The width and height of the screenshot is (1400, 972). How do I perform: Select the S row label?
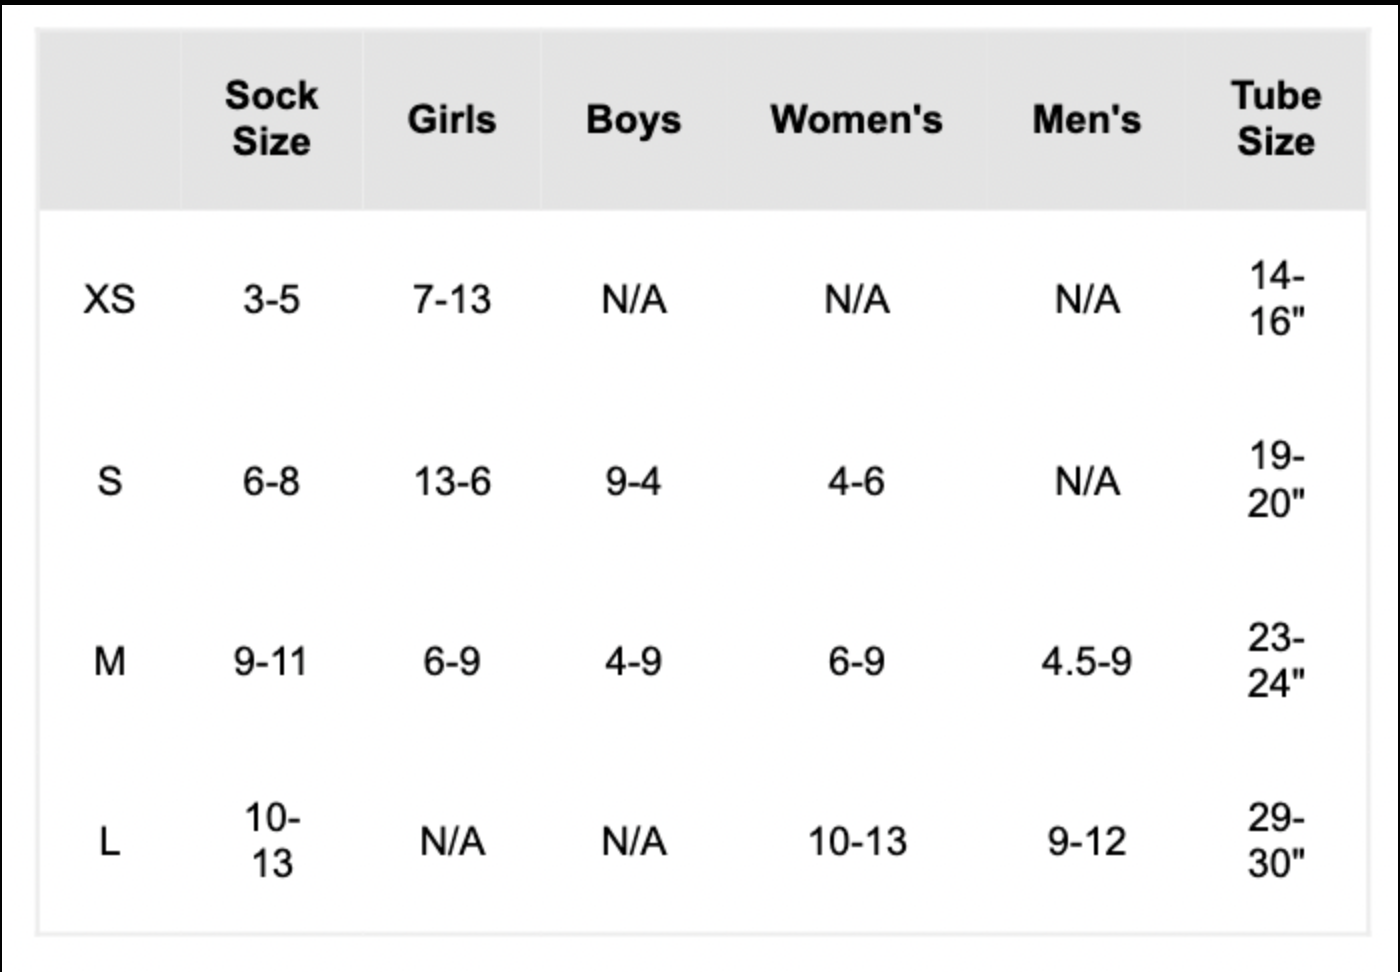109,481
